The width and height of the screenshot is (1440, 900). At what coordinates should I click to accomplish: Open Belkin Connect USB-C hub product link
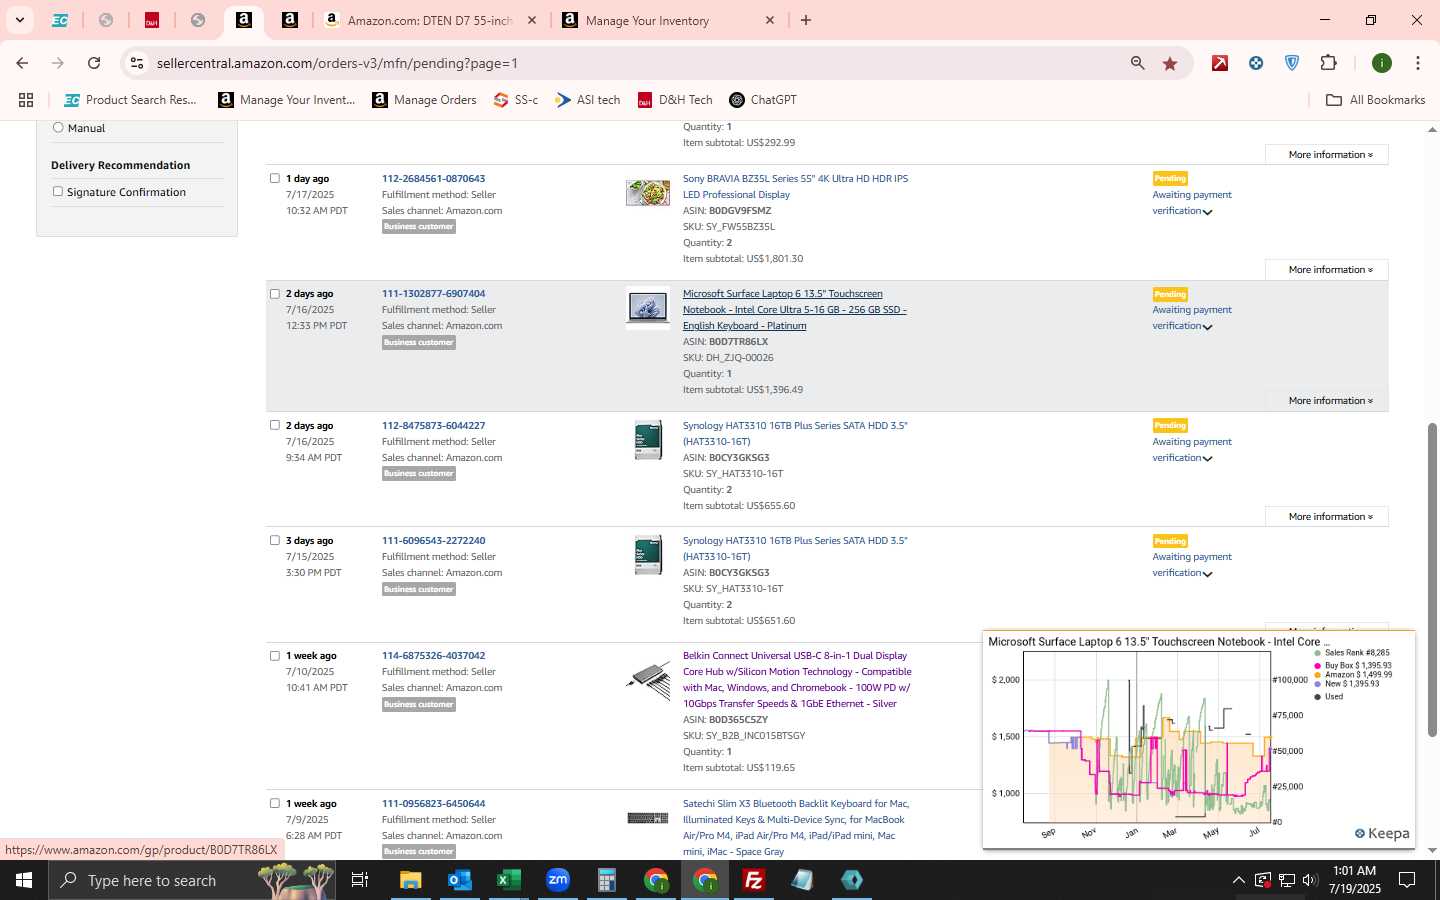coord(797,680)
